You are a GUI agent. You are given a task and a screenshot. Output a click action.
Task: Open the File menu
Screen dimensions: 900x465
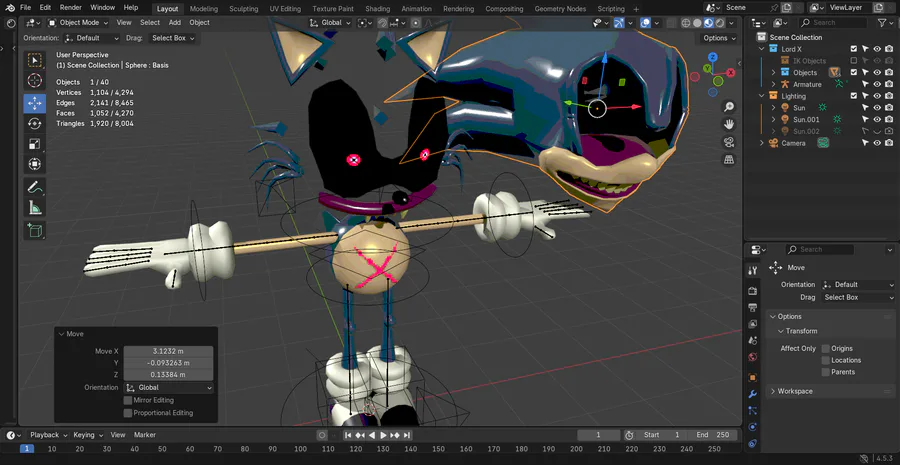[x=25, y=8]
